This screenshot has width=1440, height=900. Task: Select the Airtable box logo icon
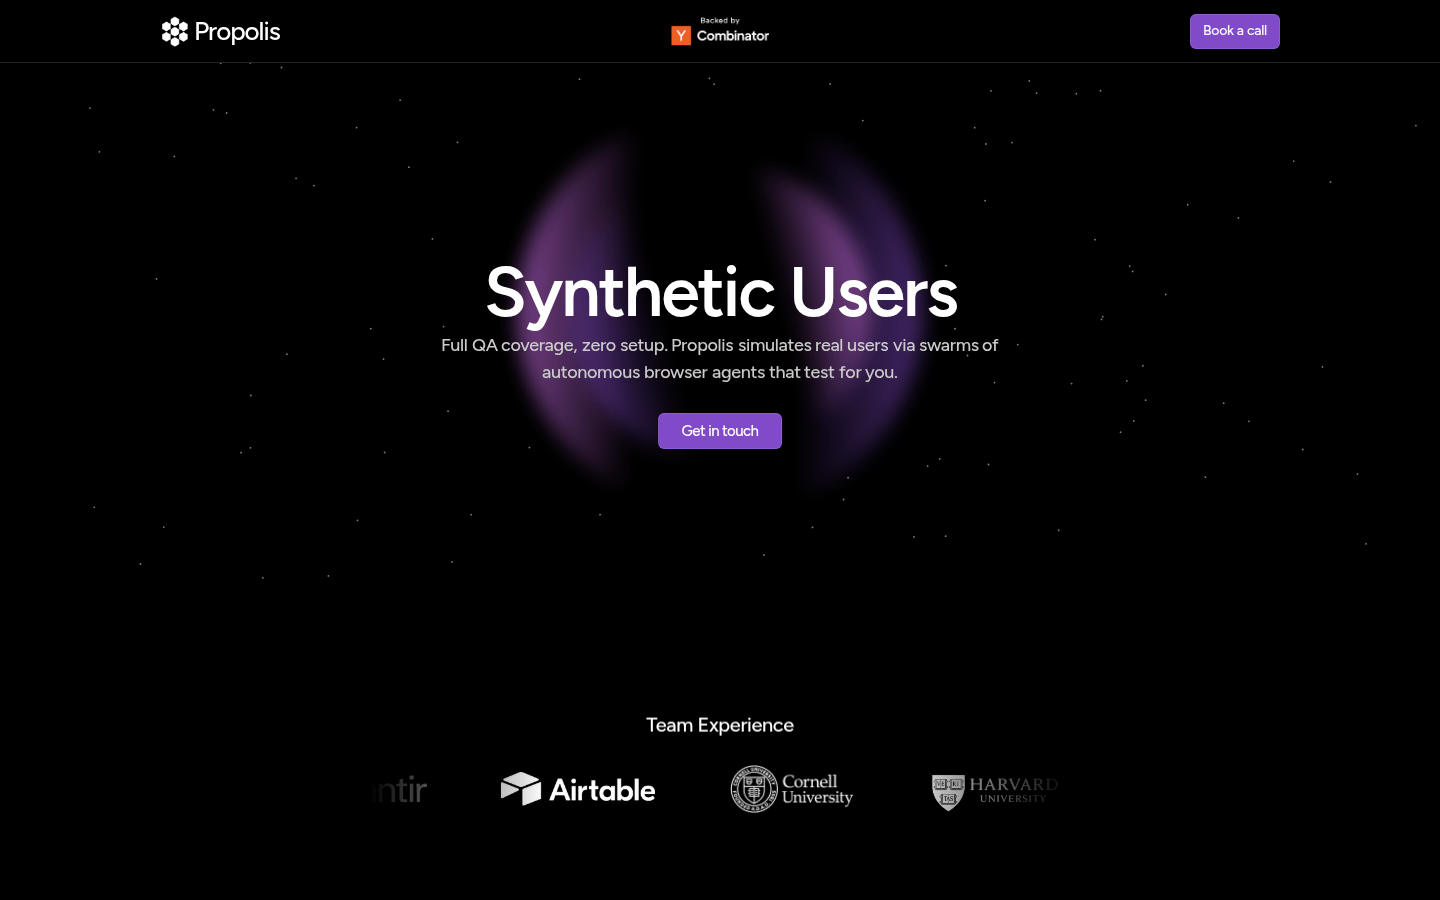pyautogui.click(x=521, y=789)
